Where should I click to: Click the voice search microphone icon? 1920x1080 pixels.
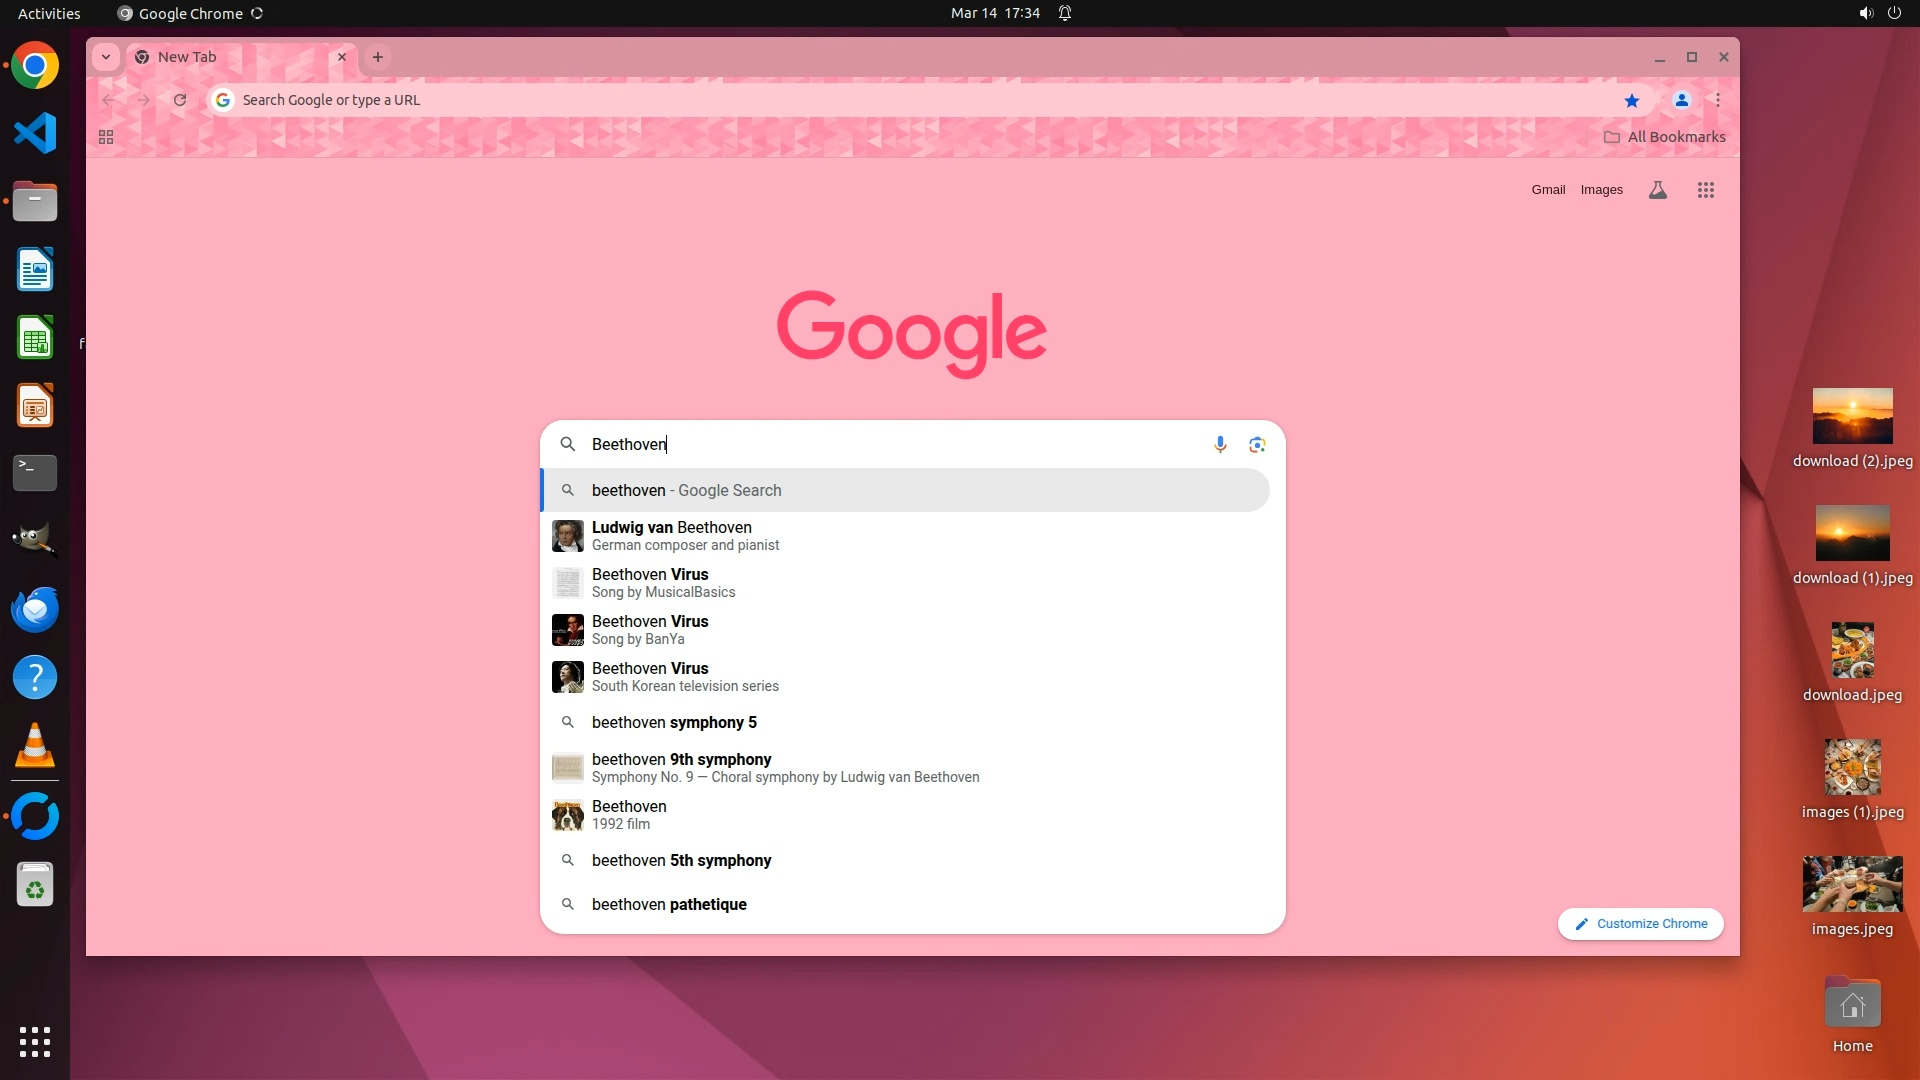click(x=1220, y=444)
